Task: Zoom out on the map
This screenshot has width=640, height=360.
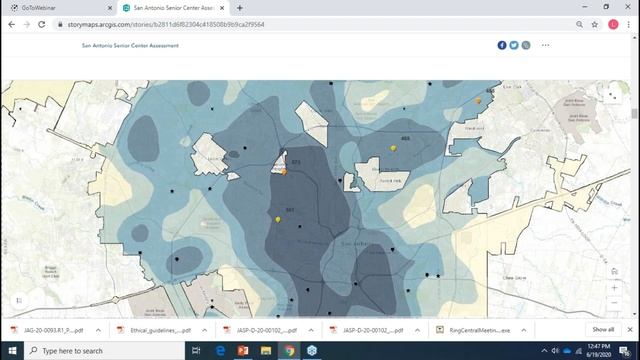Action: coord(614,303)
